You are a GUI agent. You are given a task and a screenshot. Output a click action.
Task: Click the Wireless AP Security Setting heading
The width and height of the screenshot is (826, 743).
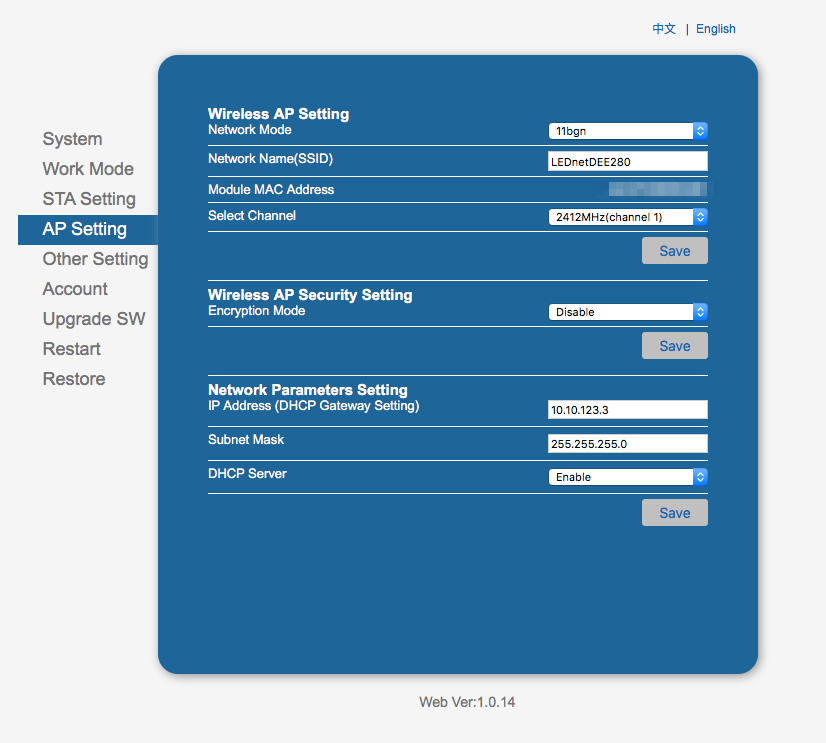(310, 295)
